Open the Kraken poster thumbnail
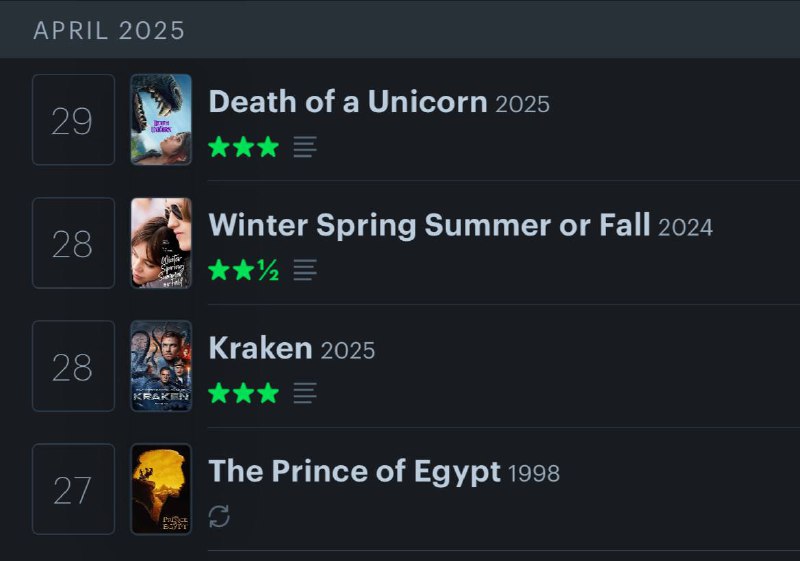The height and width of the screenshot is (561, 800). click(x=161, y=366)
